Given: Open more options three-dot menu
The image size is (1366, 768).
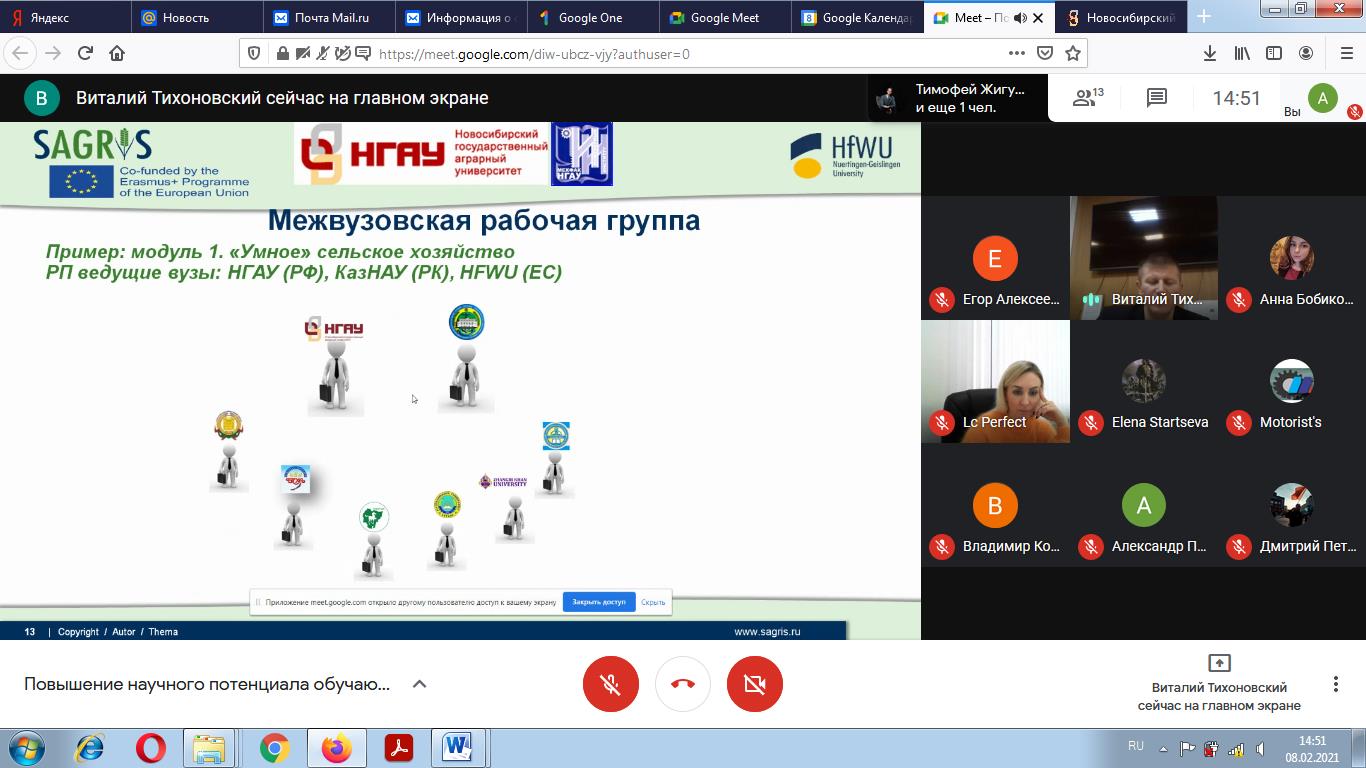Looking at the screenshot, I should click(x=1335, y=684).
